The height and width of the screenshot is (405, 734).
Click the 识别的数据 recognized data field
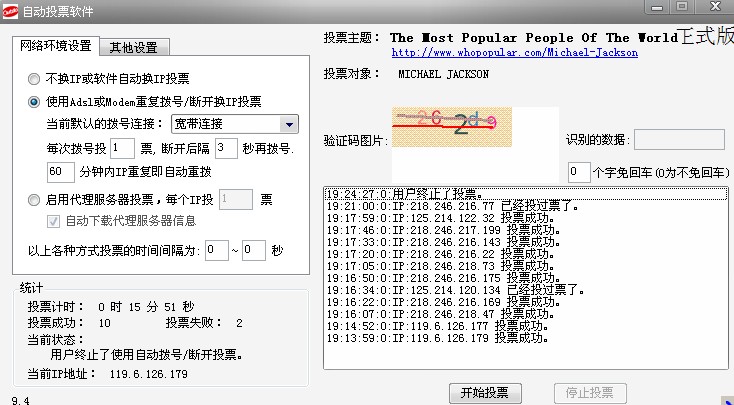coord(679,140)
